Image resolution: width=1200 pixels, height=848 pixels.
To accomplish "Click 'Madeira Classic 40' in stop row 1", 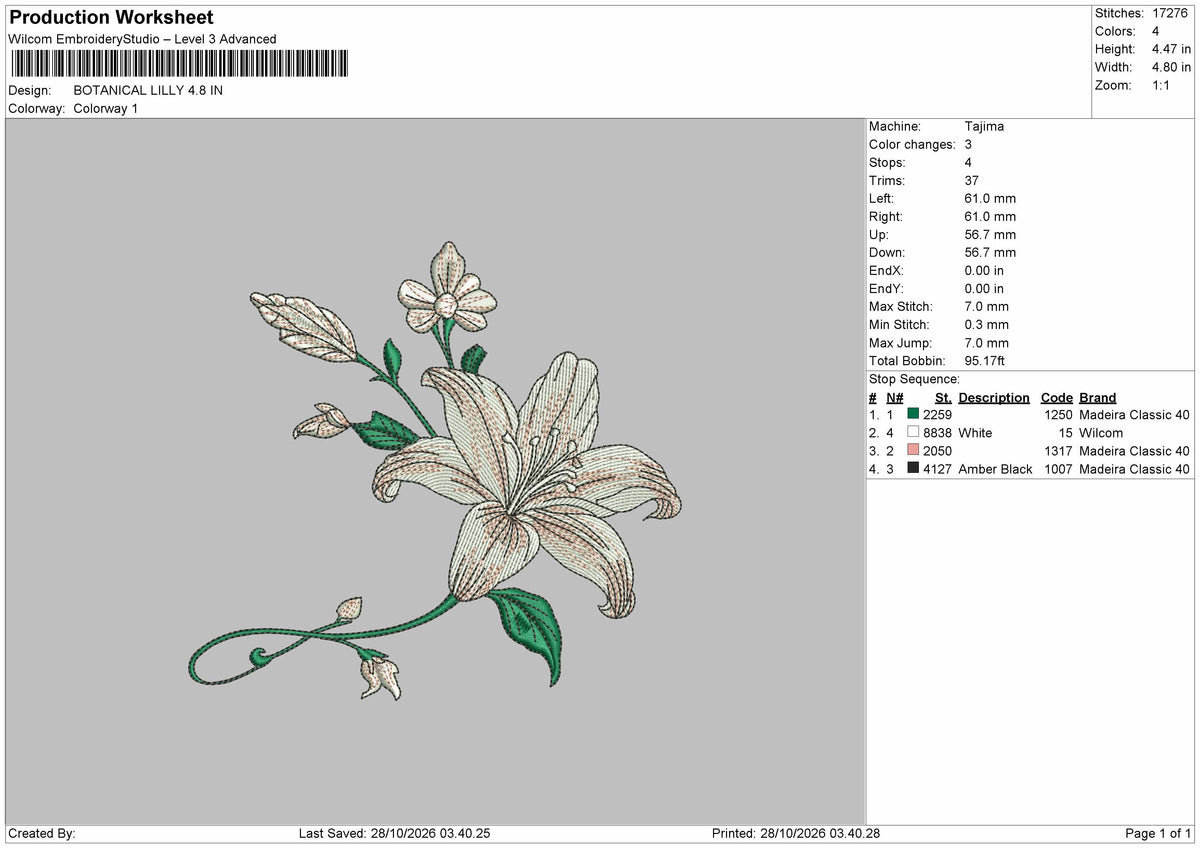I will [x=1135, y=415].
